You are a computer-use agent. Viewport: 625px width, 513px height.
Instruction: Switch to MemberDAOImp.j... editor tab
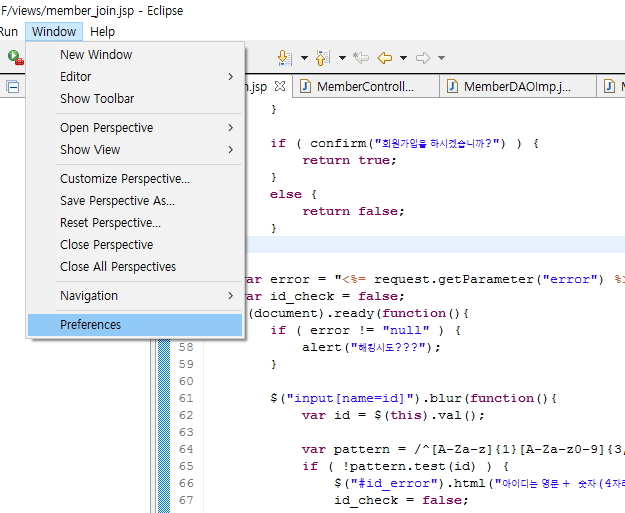coord(517,86)
